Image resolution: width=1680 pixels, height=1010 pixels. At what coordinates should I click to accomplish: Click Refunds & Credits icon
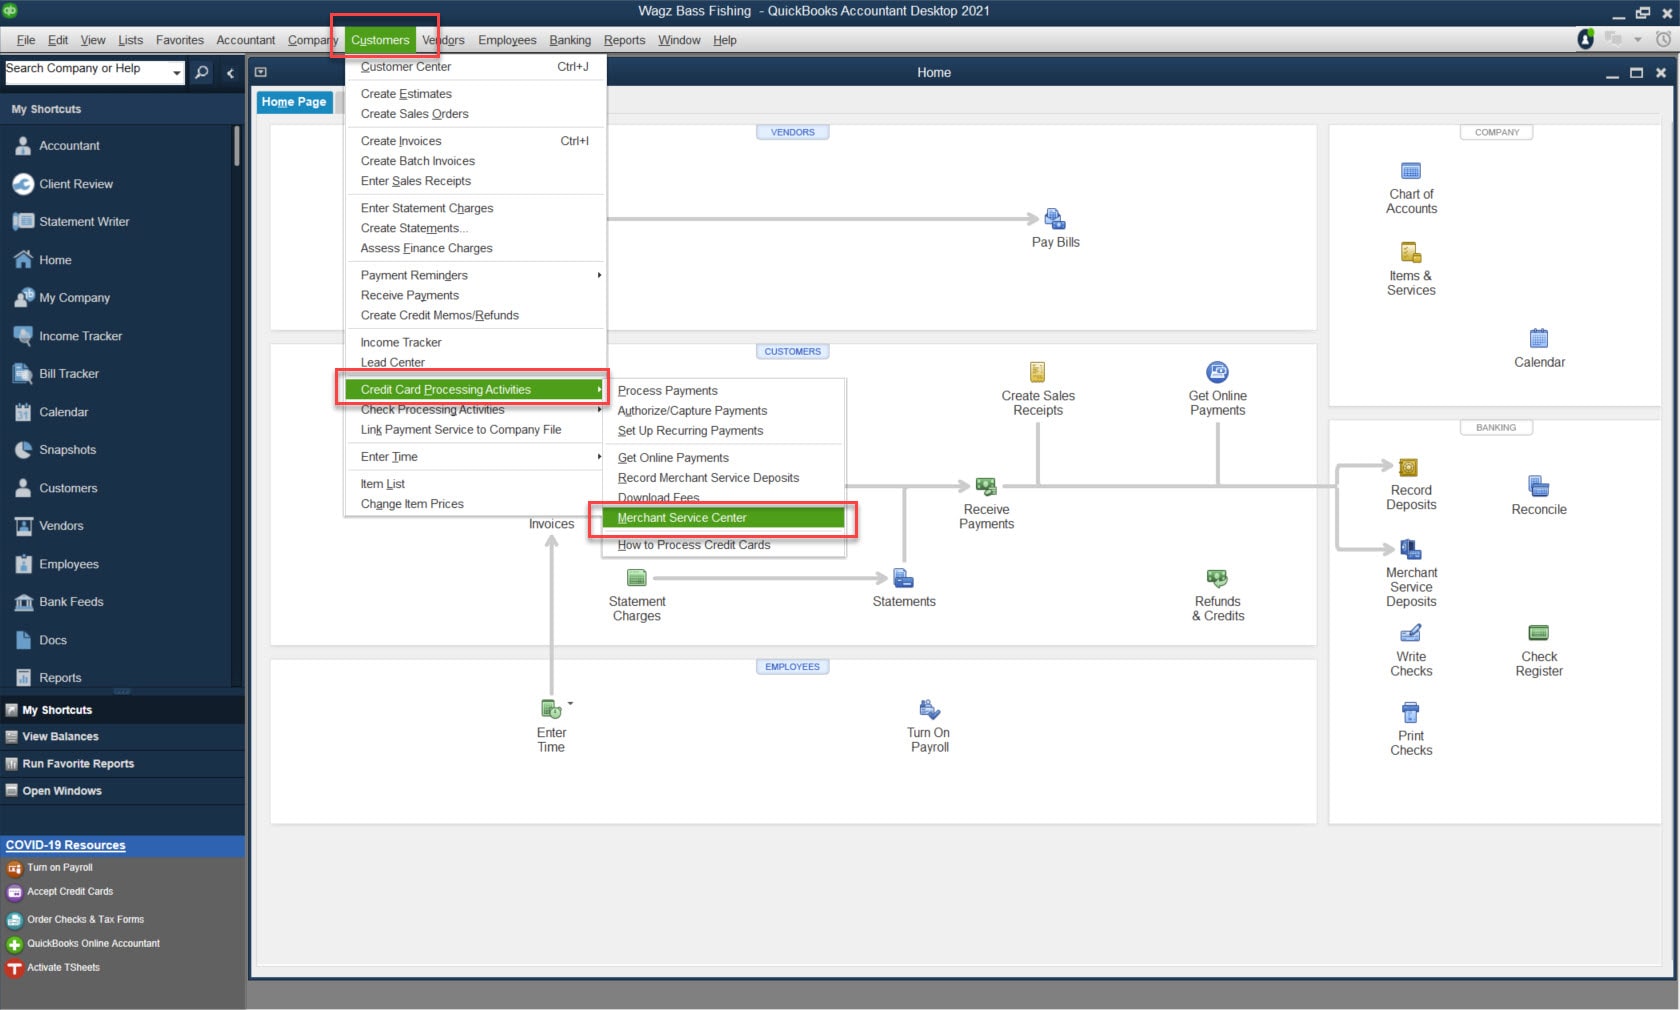coord(1217,578)
